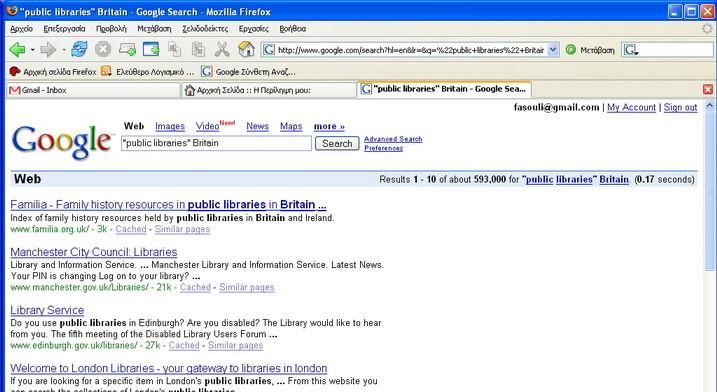Click the Cut scissors icon
Image resolution: width=717 pixels, height=392 pixels.
(222, 49)
